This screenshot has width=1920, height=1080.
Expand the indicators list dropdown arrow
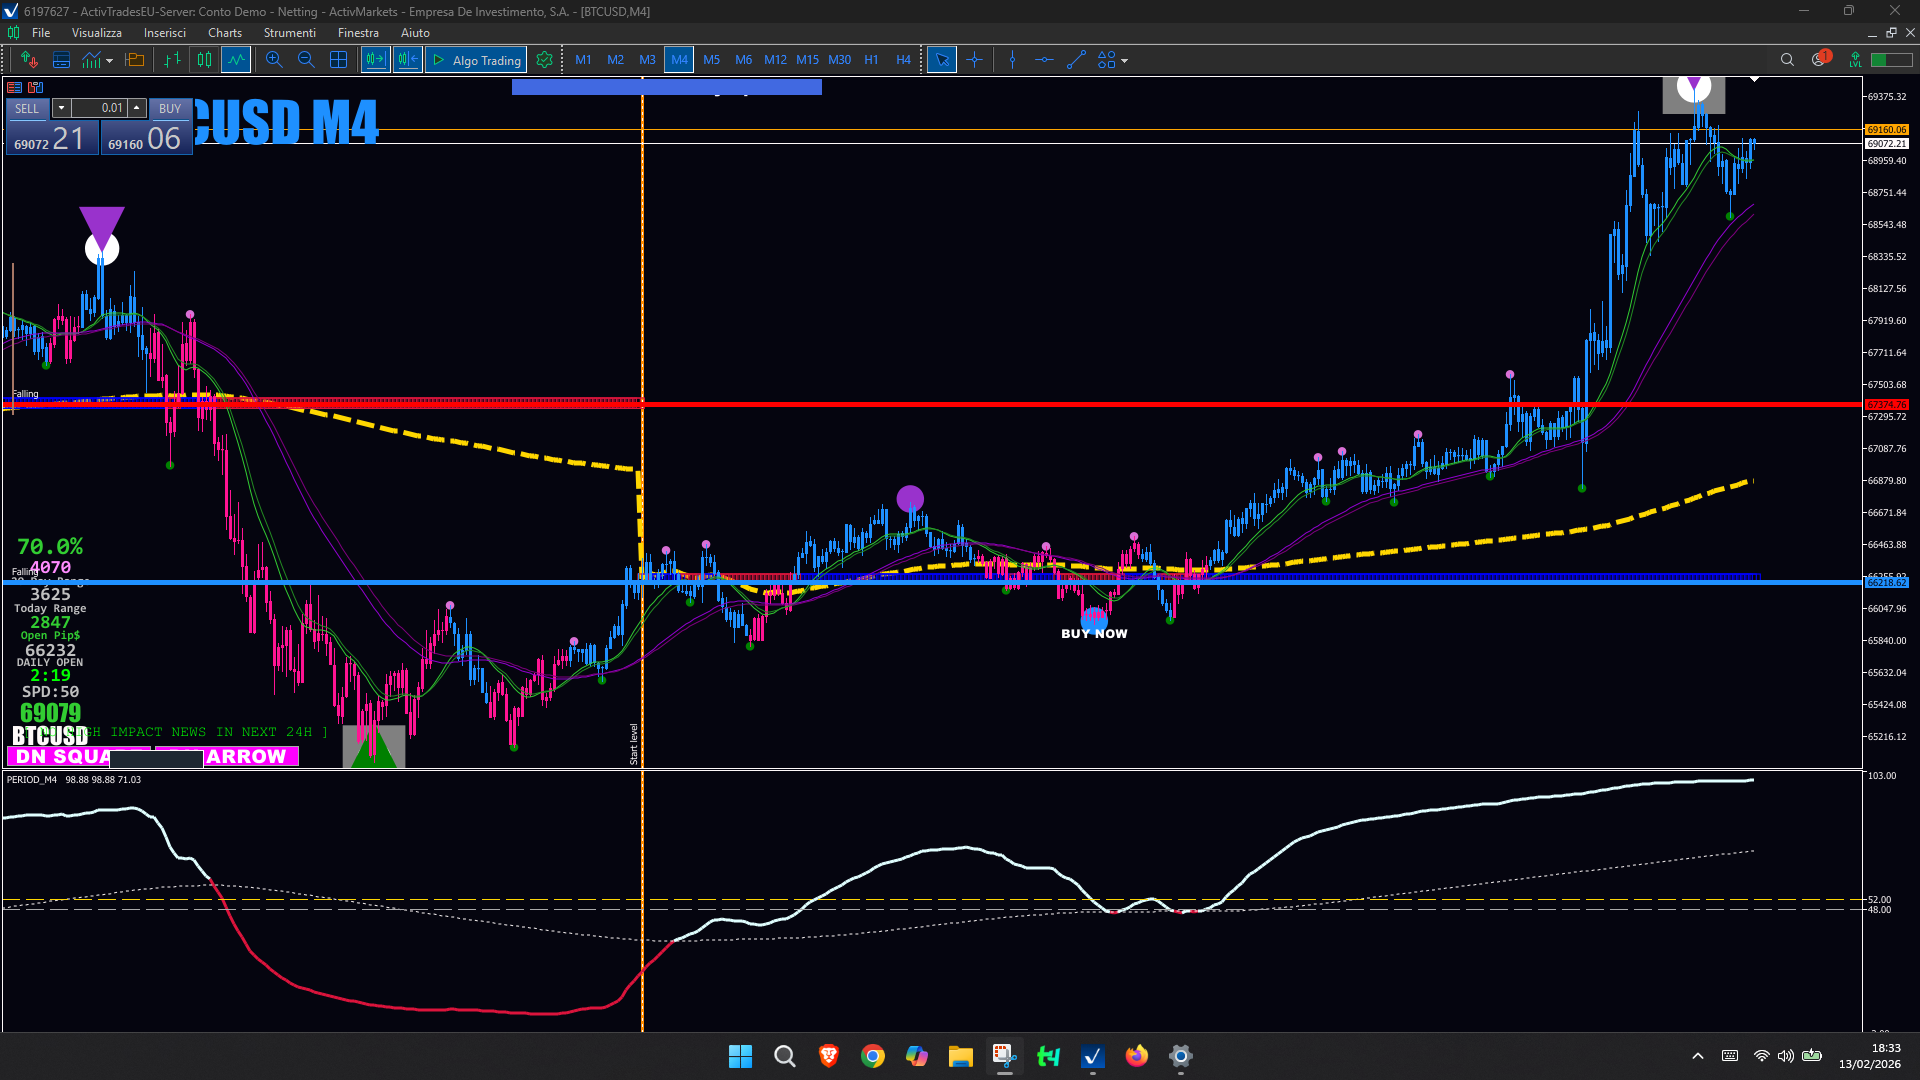click(109, 61)
